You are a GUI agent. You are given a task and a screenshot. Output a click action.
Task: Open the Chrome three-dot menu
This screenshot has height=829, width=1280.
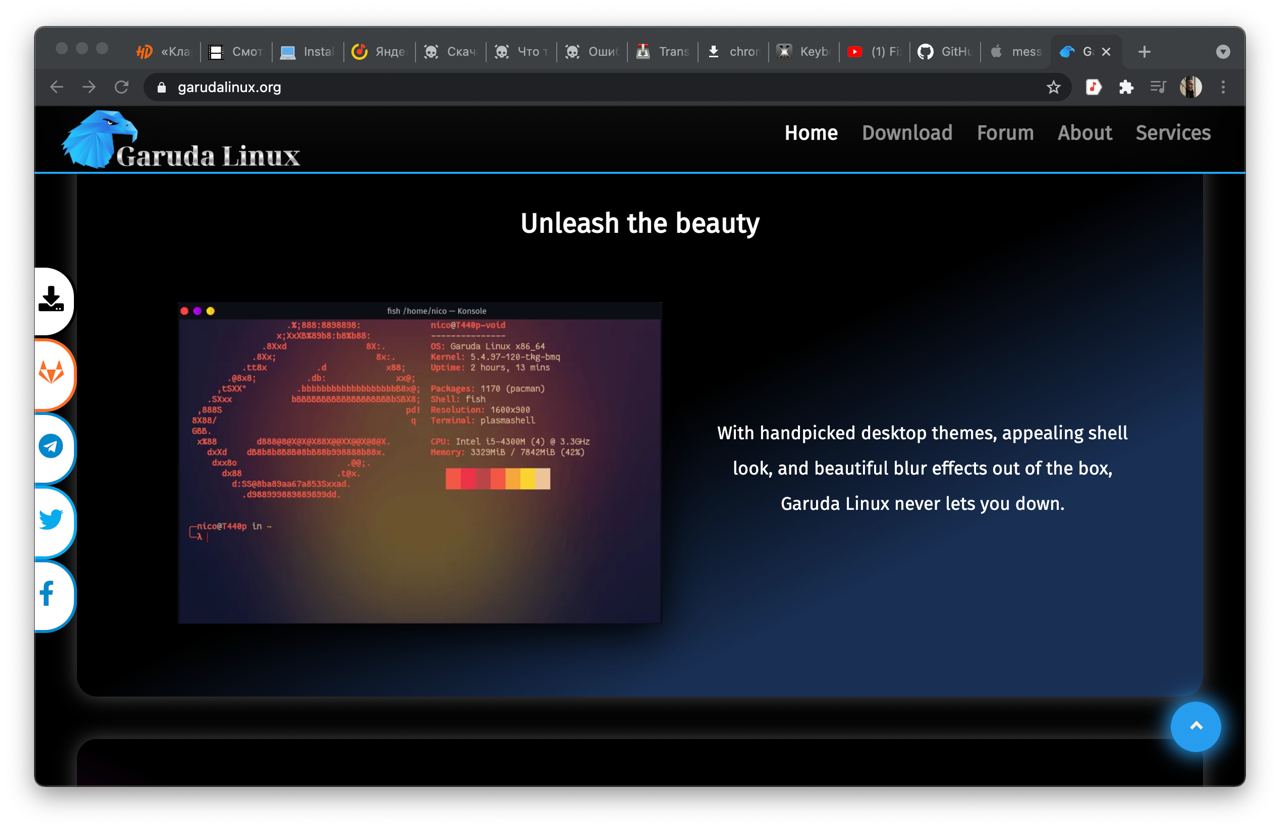point(1223,87)
